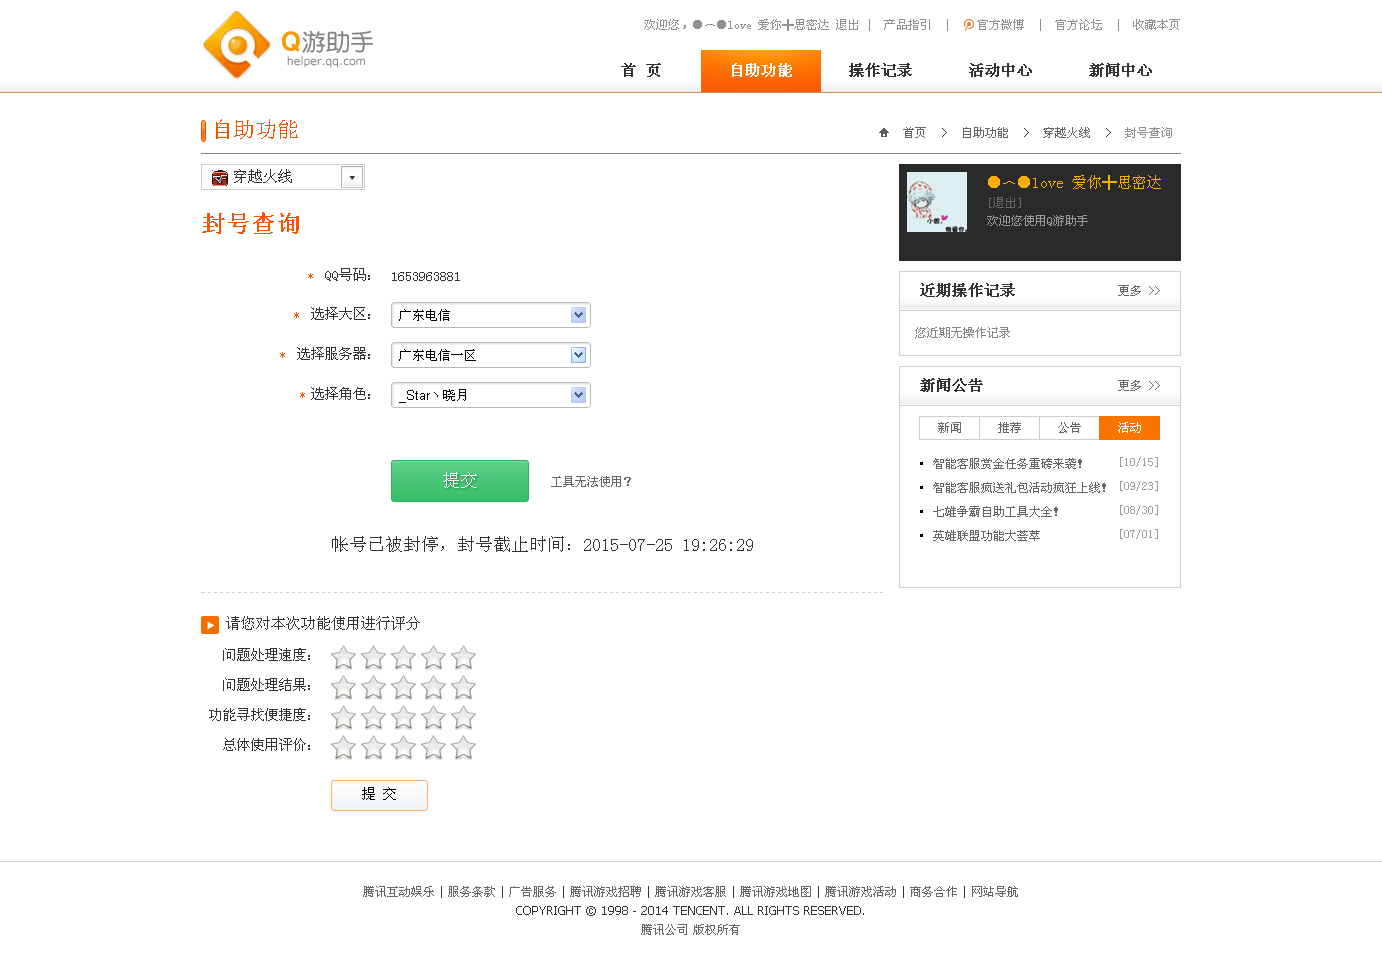The height and width of the screenshot is (959, 1382).
Task: Click the 官方微博 Weibo icon
Action: pyautogui.click(x=968, y=25)
